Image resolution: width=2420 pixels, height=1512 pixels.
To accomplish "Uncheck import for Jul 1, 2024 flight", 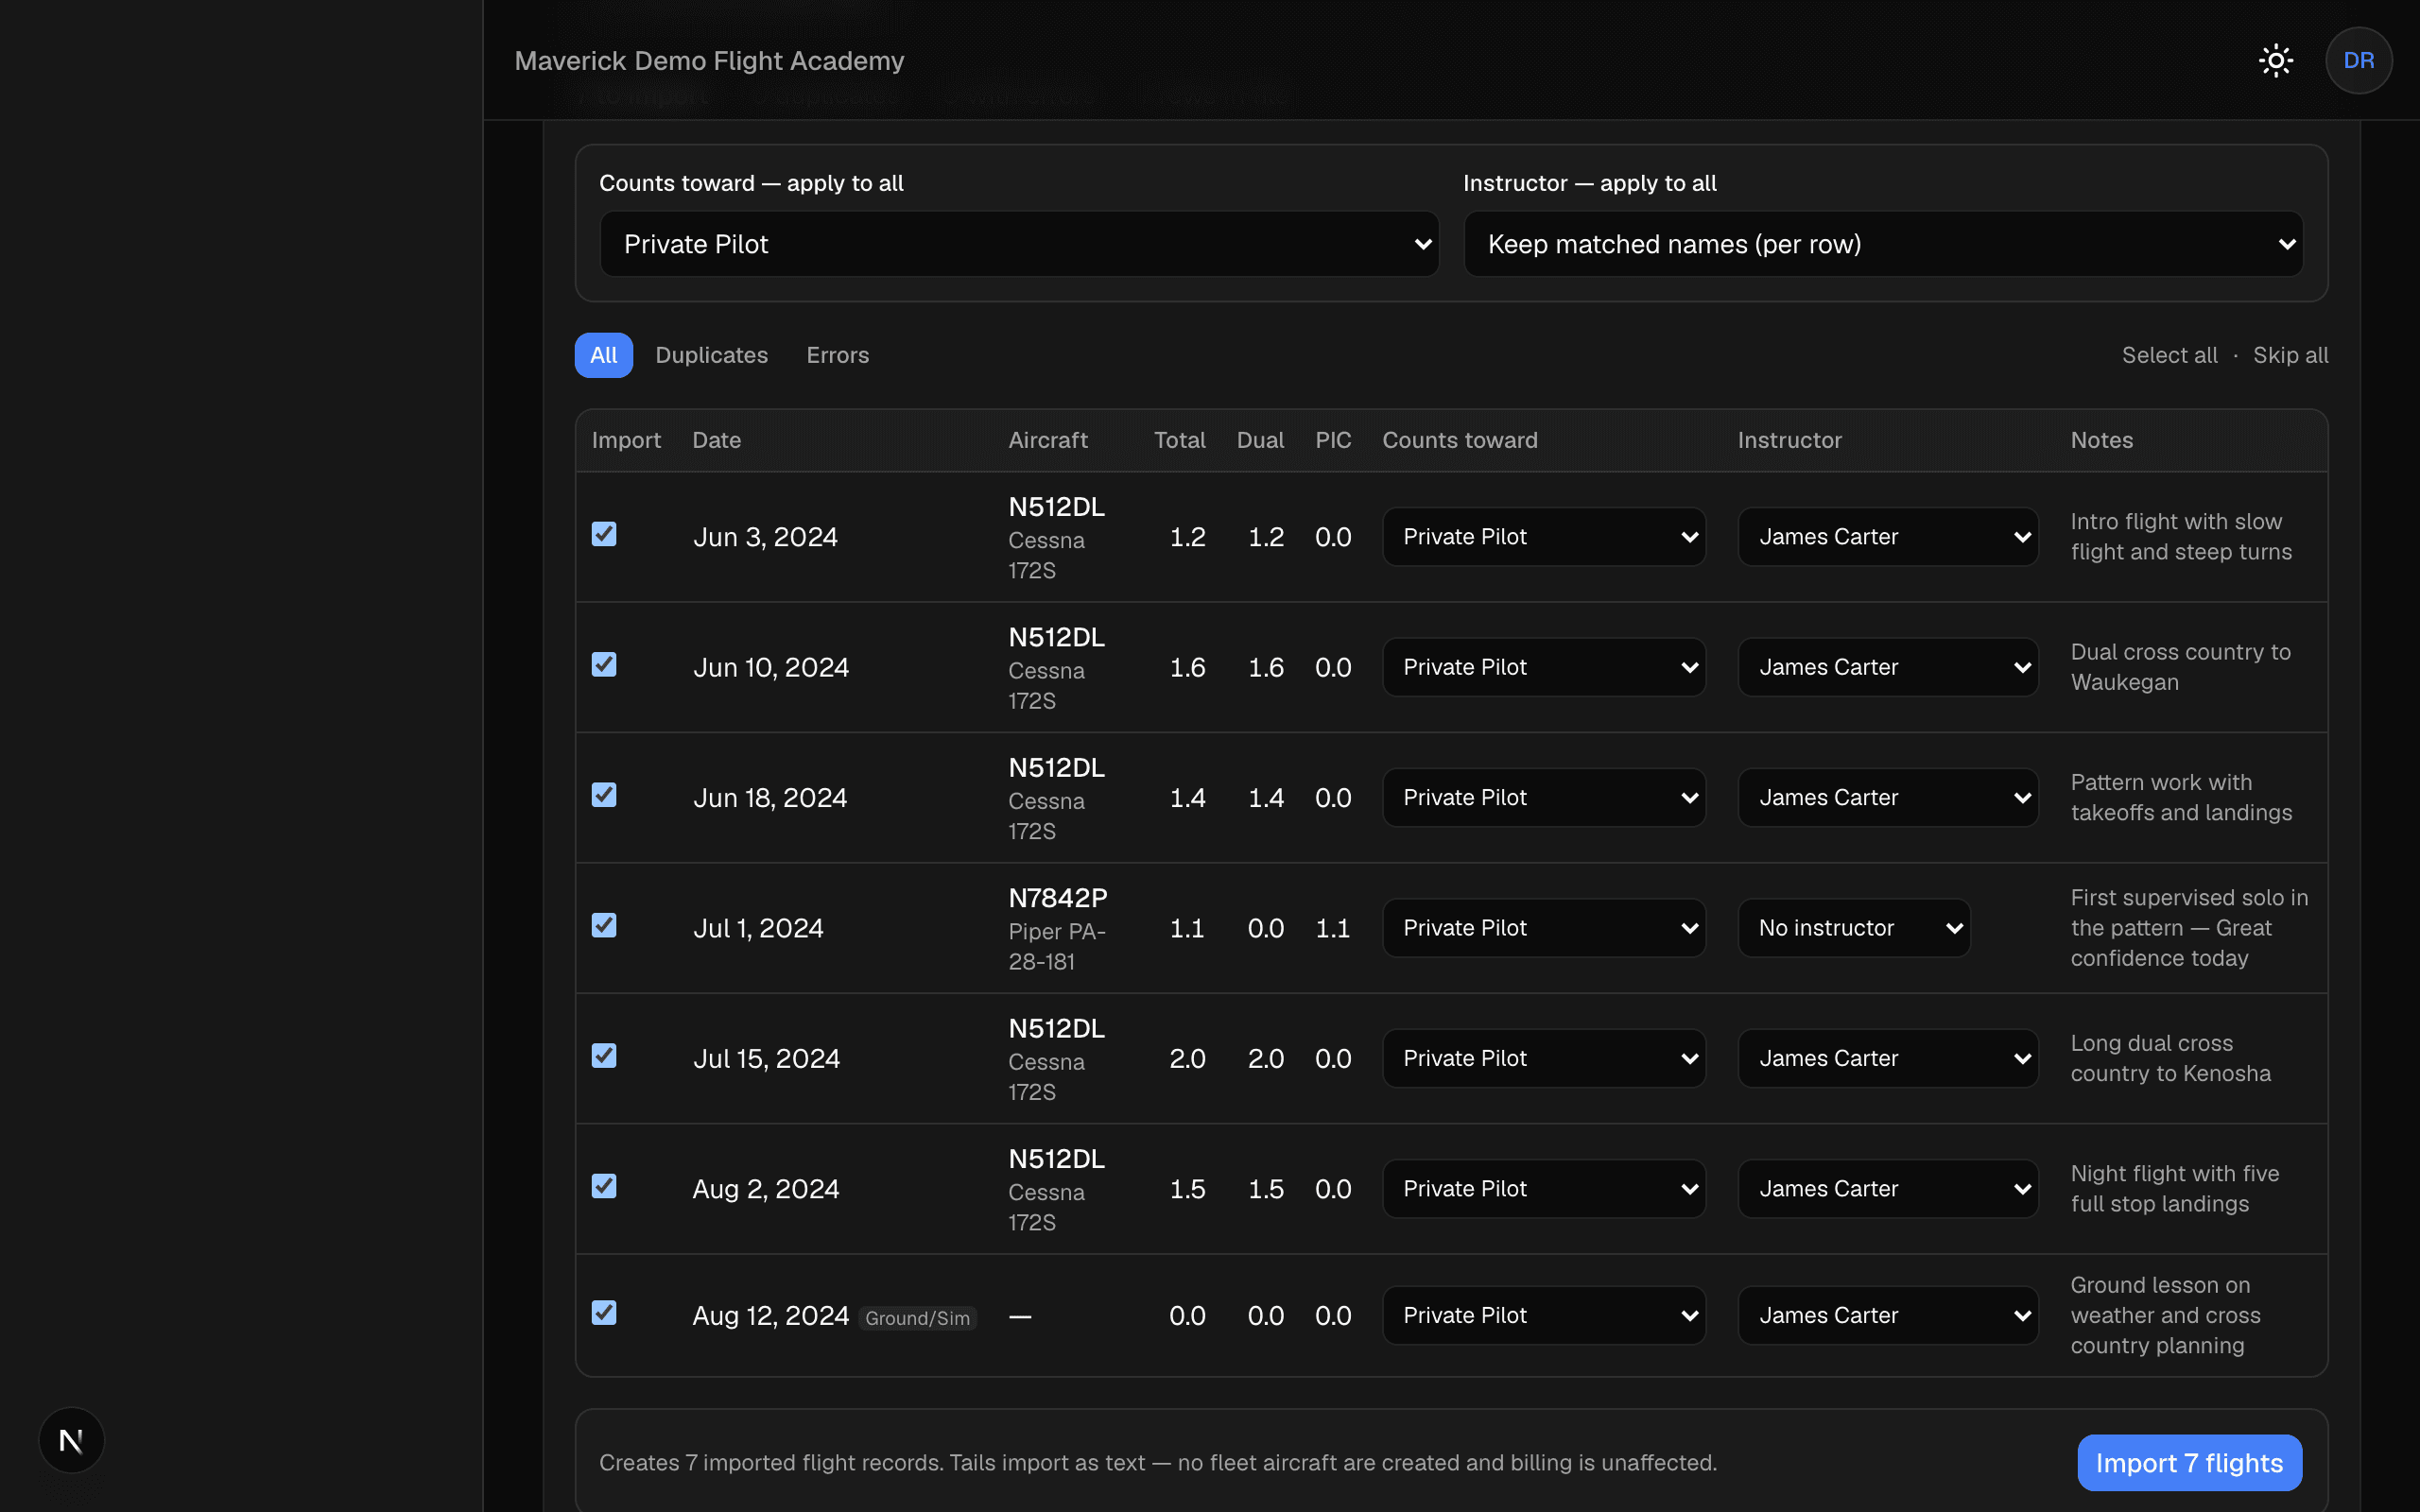I will [604, 925].
